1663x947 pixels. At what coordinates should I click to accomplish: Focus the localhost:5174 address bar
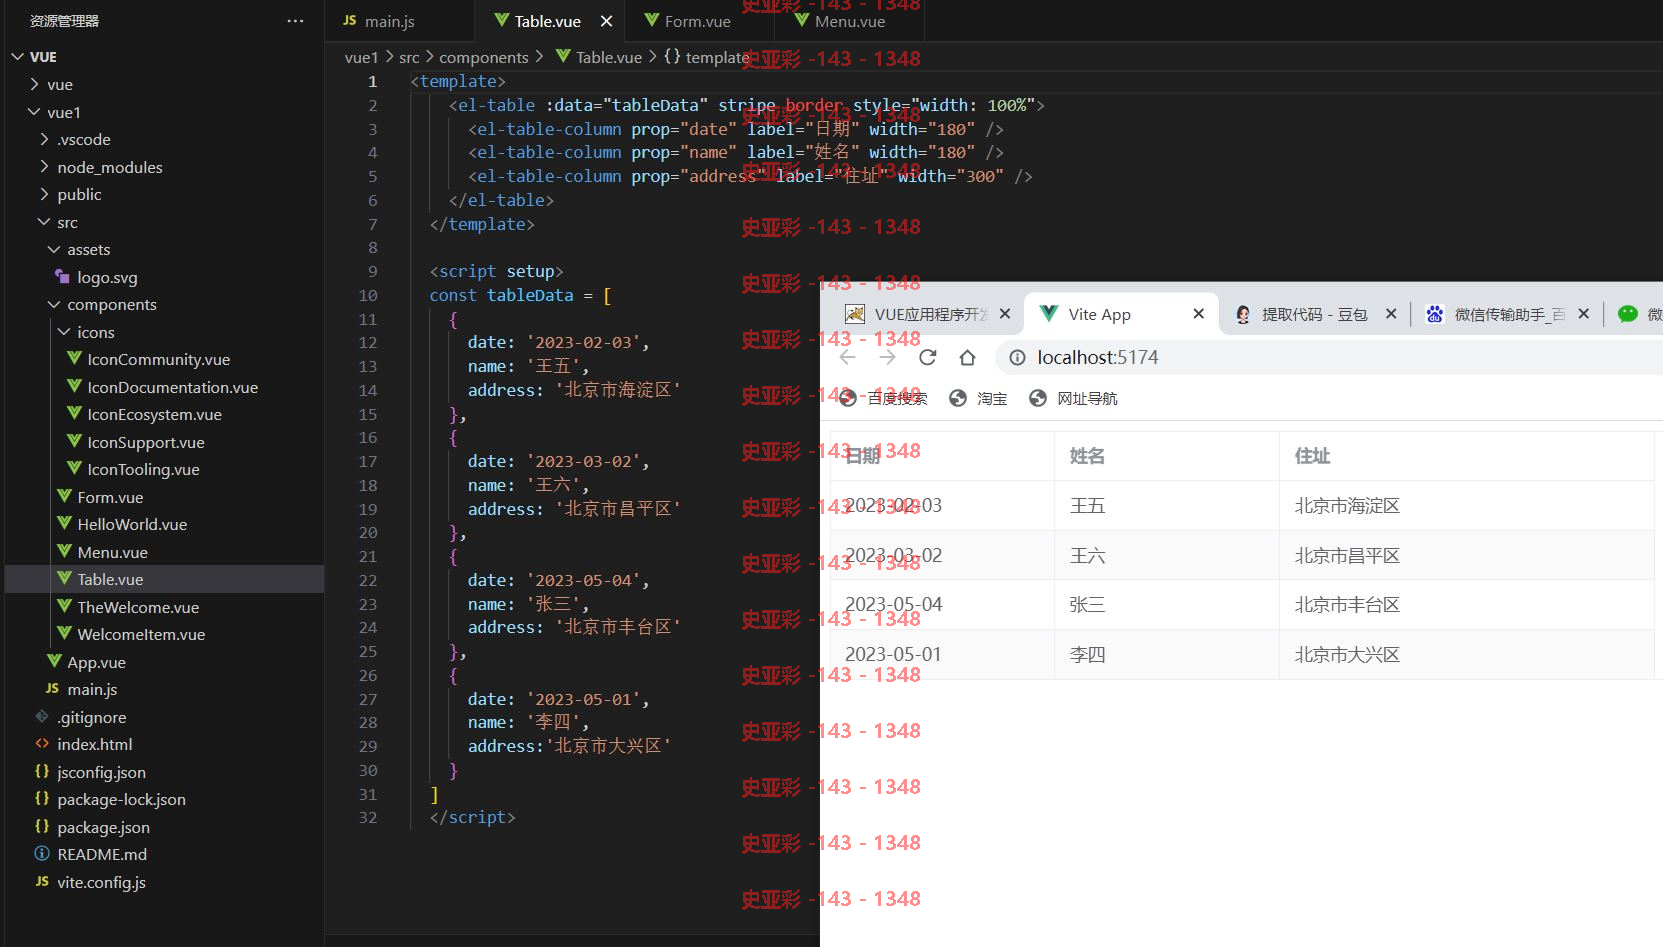[1330, 357]
